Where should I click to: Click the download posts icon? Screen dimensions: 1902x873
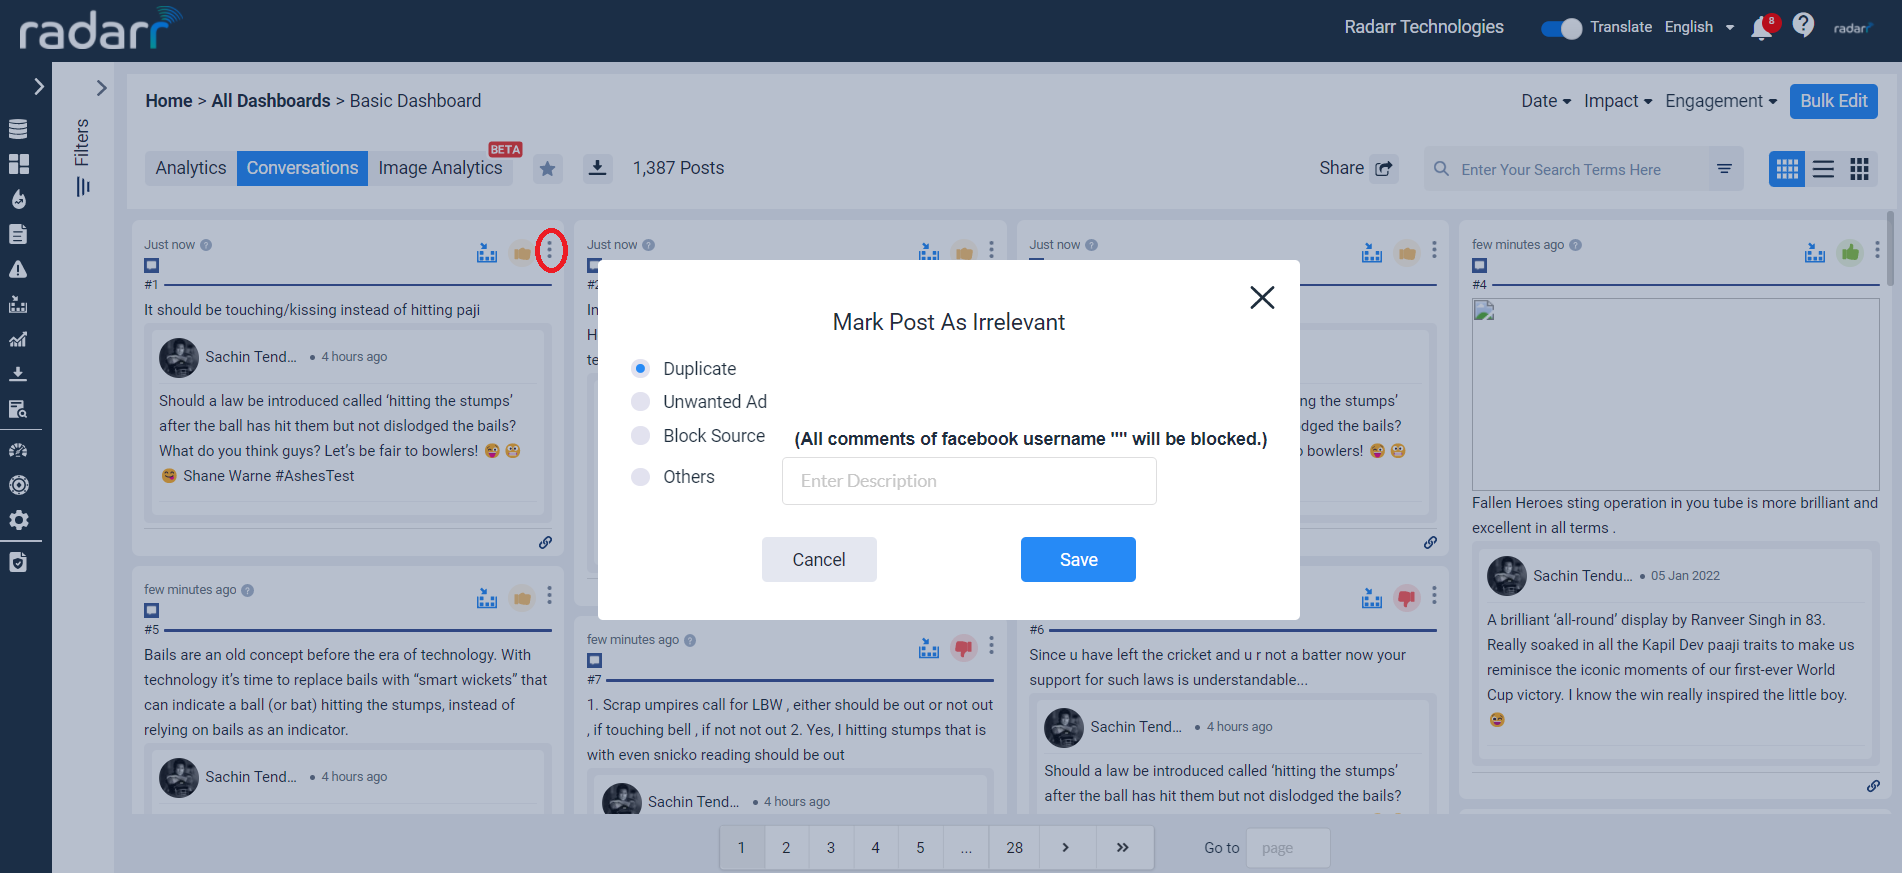(597, 168)
